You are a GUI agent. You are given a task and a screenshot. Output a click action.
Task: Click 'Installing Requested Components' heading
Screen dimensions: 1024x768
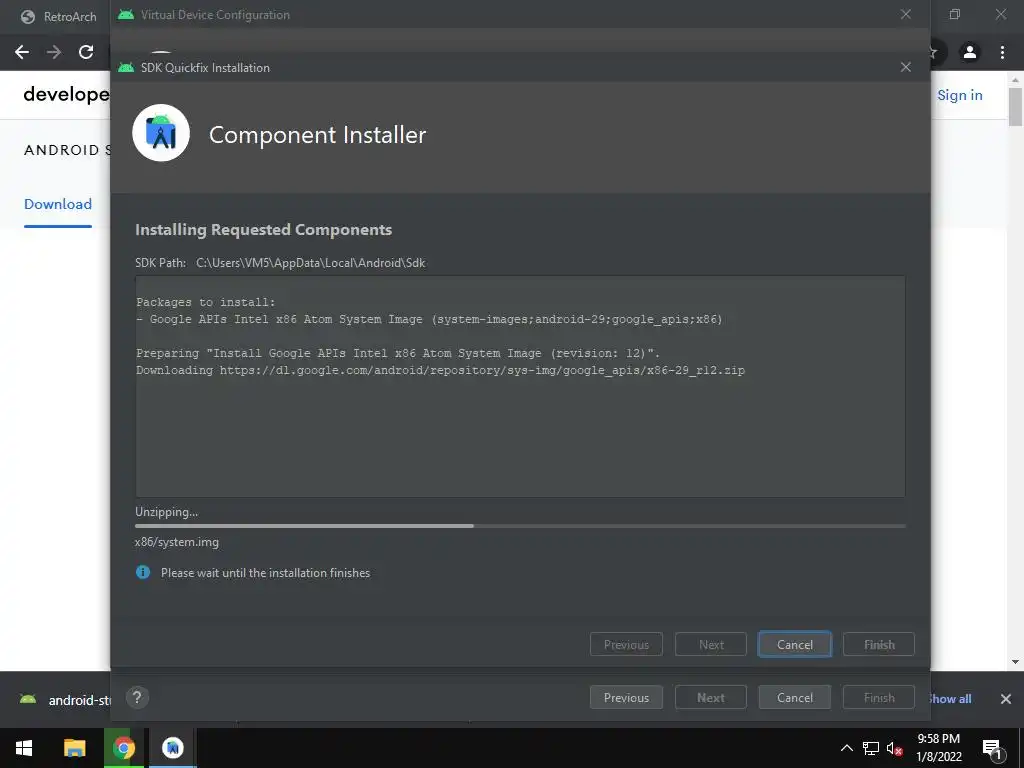coord(263,229)
